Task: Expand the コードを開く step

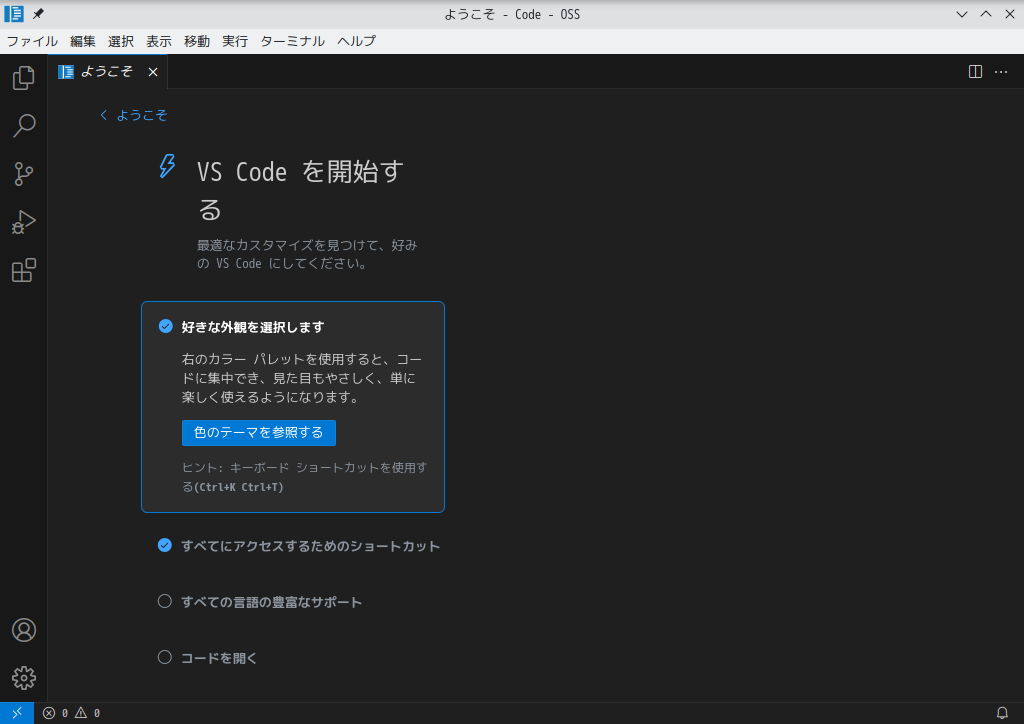Action: 219,658
